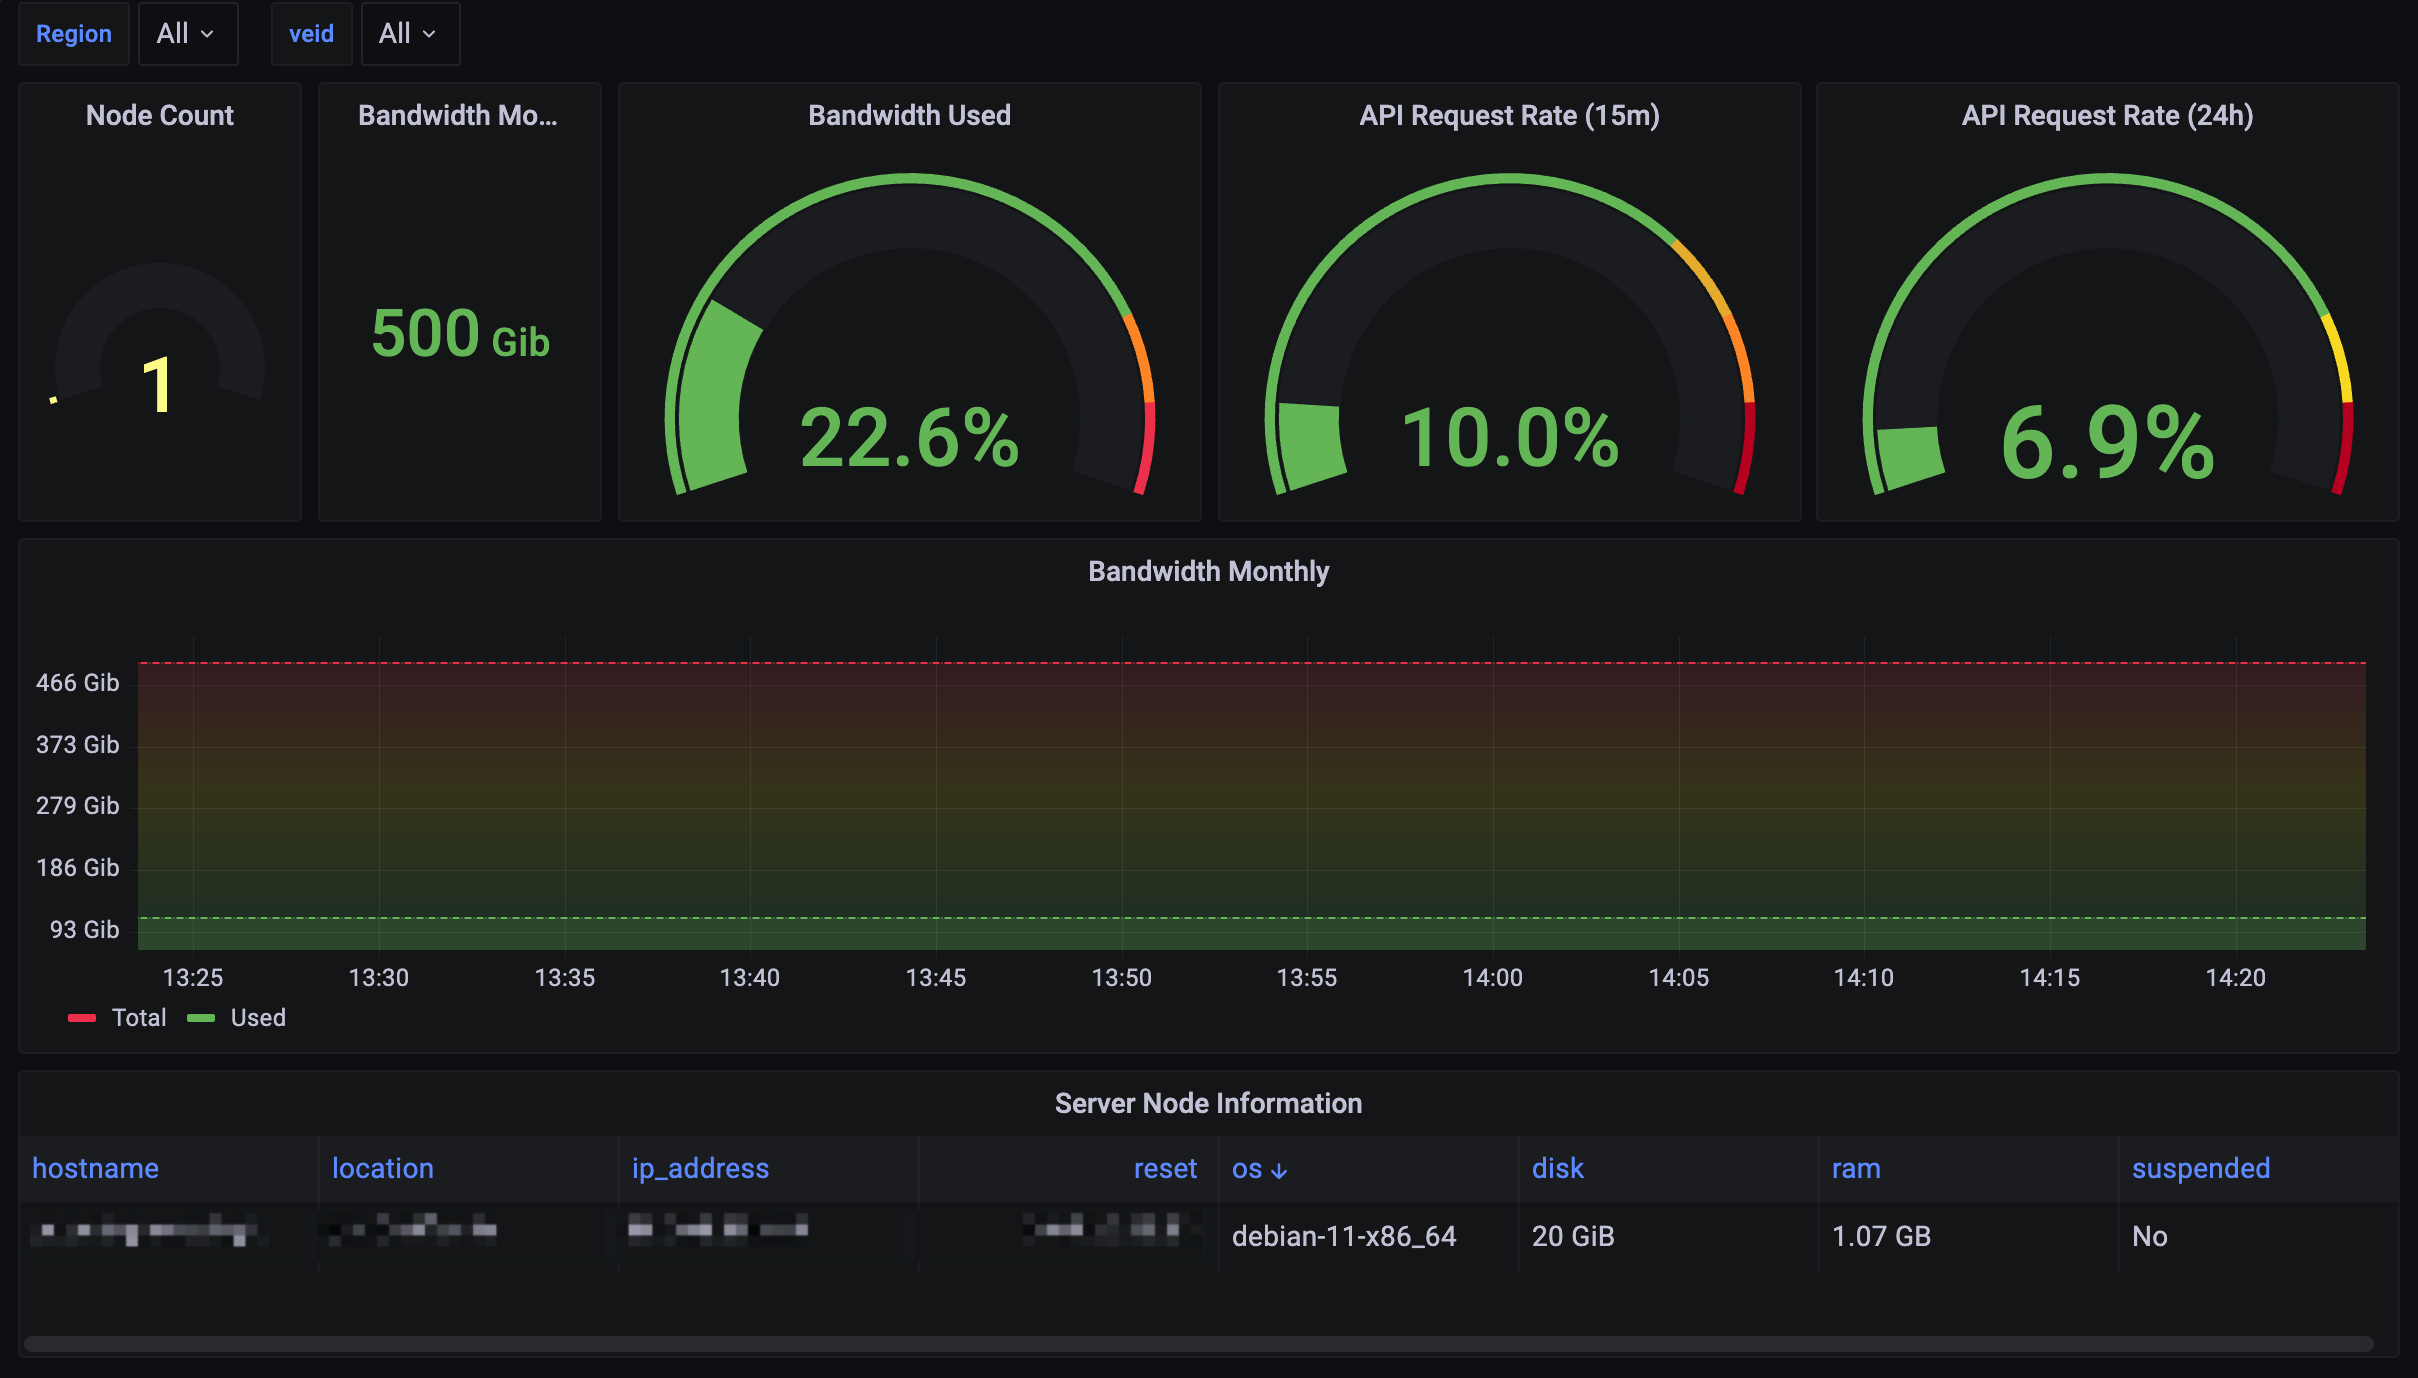This screenshot has height=1378, width=2418.
Task: Open the Bandwidth Monthly graph title menu
Action: click(x=1208, y=571)
